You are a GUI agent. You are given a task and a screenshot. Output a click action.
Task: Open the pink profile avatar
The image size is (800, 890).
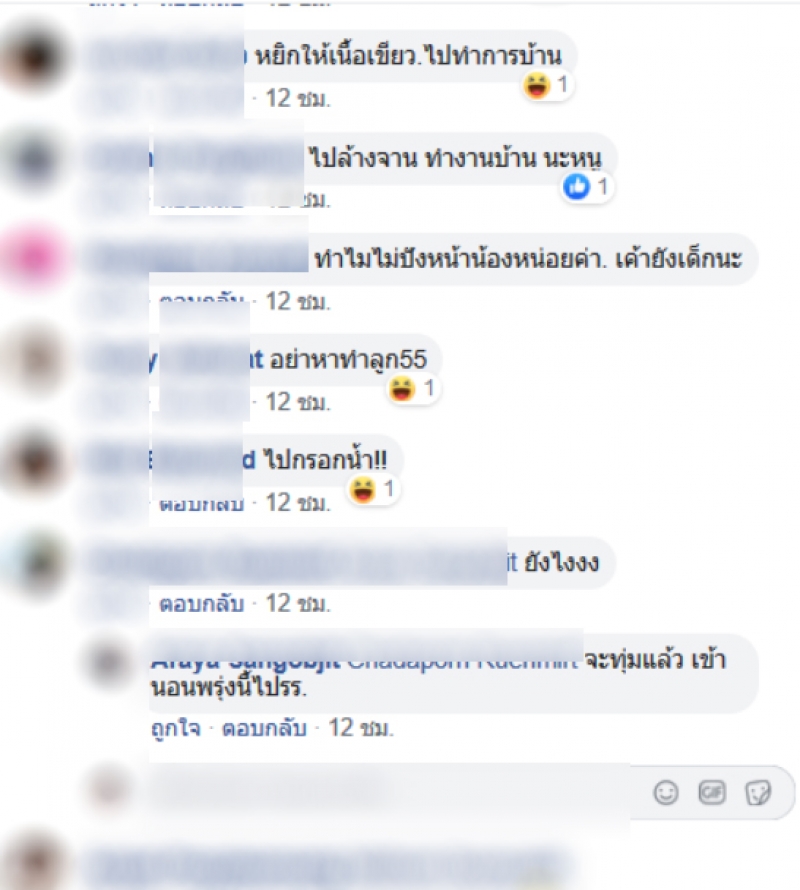click(35, 258)
